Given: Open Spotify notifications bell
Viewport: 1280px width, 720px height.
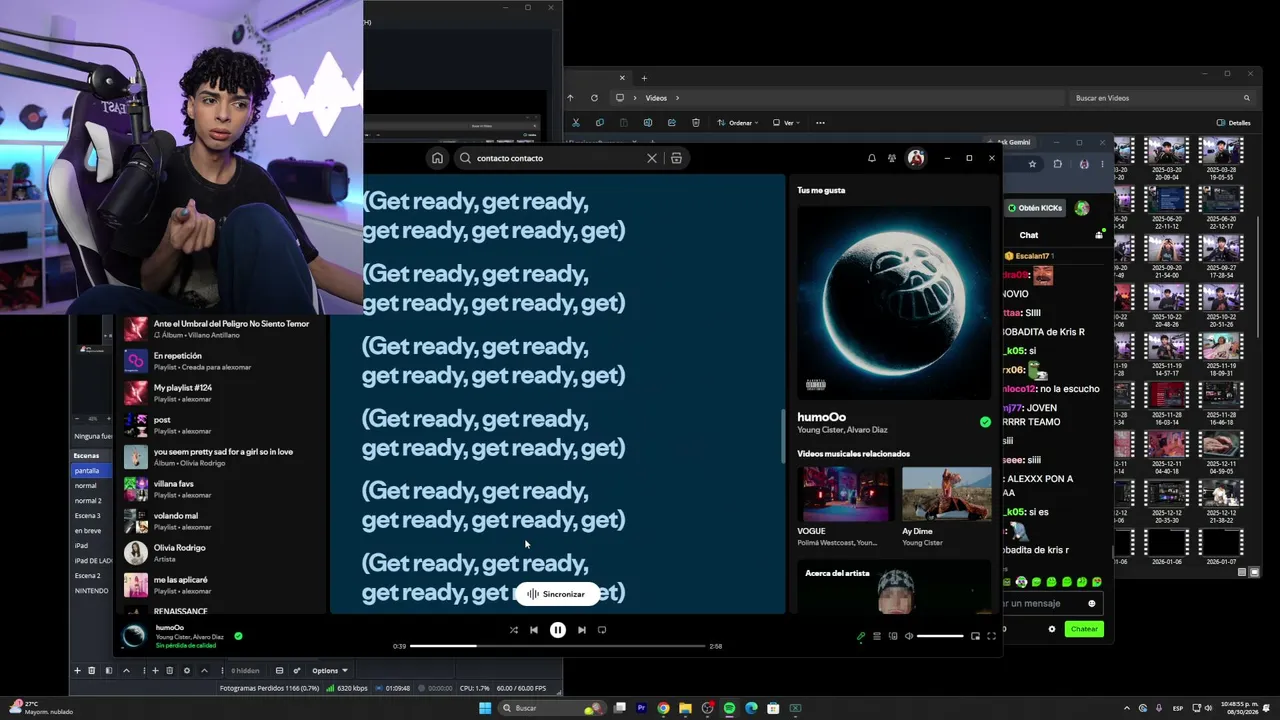Looking at the screenshot, I should pyautogui.click(x=872, y=158).
